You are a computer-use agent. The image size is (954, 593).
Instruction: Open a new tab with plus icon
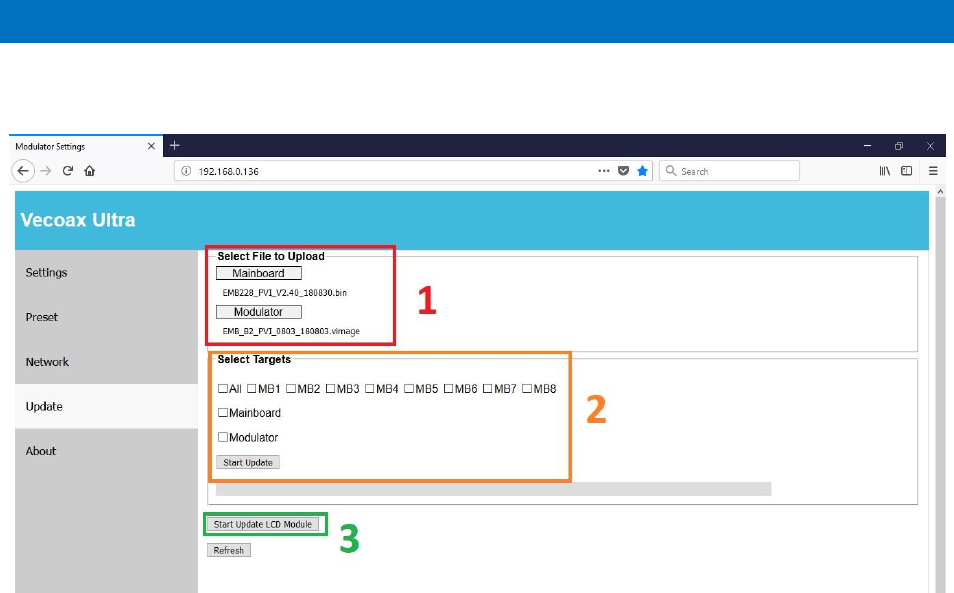[175, 145]
